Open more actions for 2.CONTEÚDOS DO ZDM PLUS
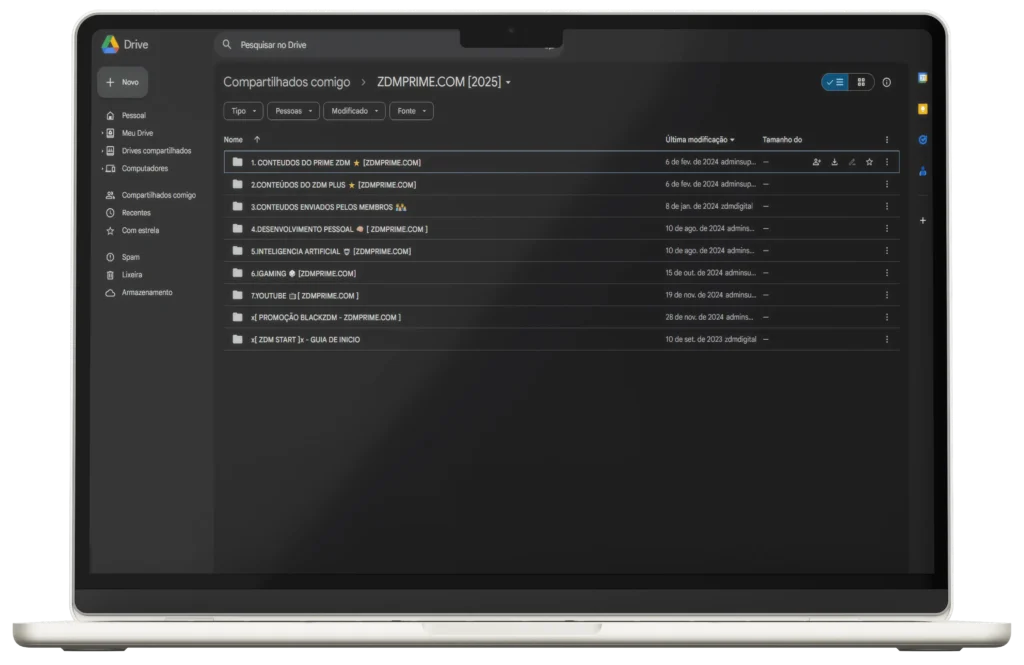 pos(887,184)
